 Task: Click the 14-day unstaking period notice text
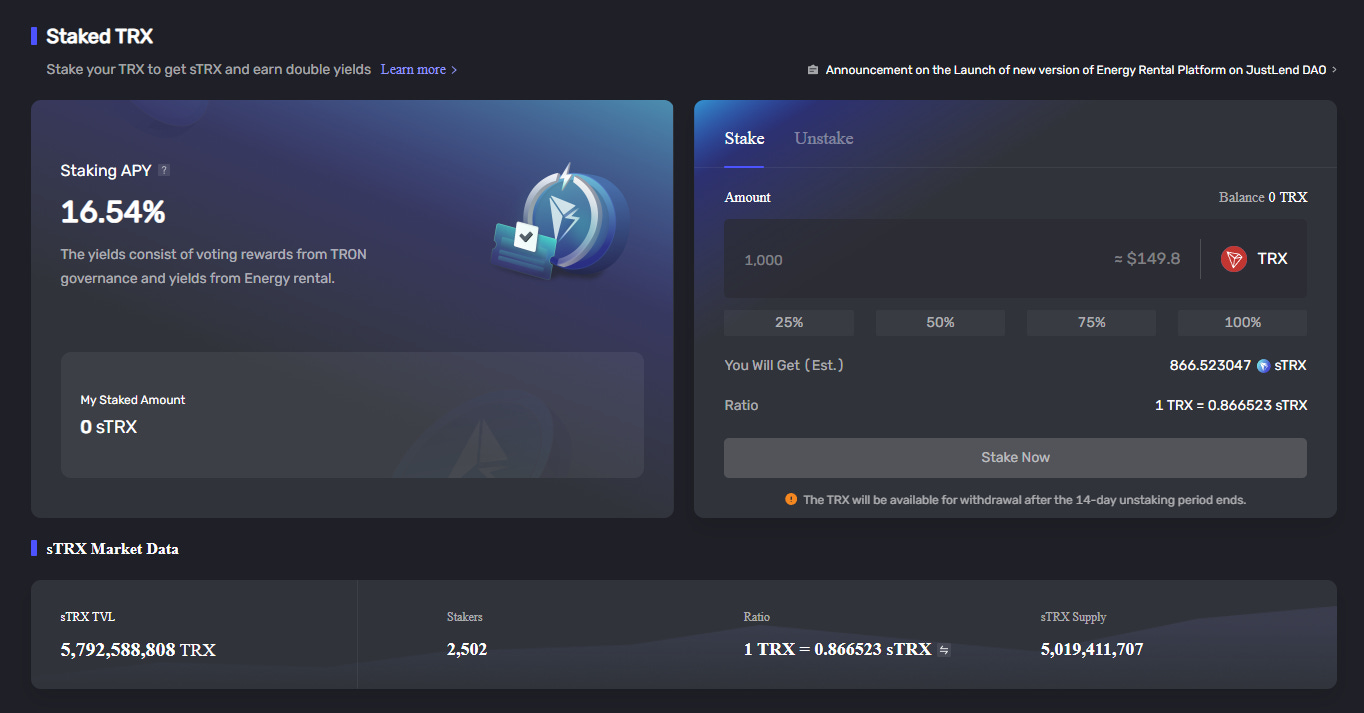(1024, 499)
